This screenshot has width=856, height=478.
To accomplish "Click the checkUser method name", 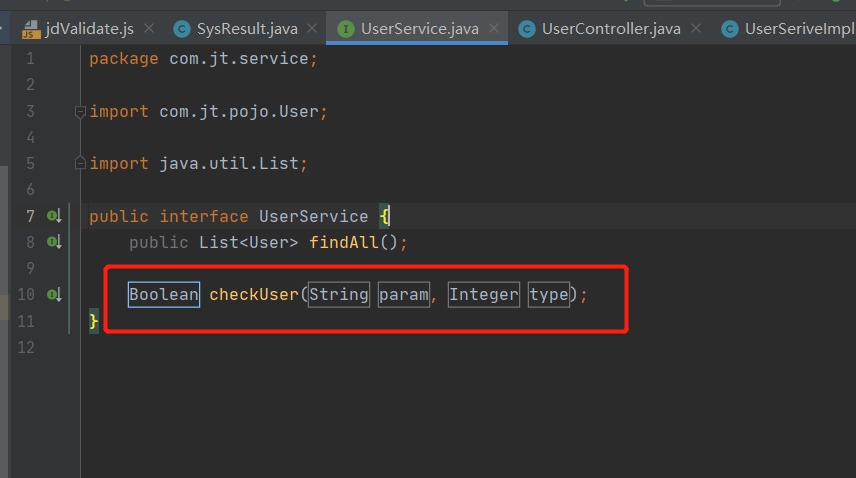I will 254,295.
